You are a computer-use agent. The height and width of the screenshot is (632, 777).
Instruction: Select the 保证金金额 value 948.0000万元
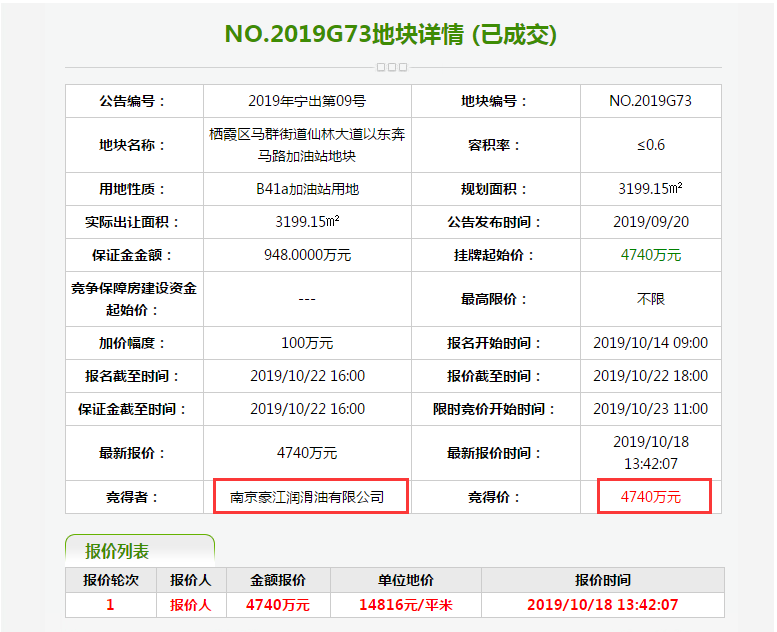(x=307, y=255)
